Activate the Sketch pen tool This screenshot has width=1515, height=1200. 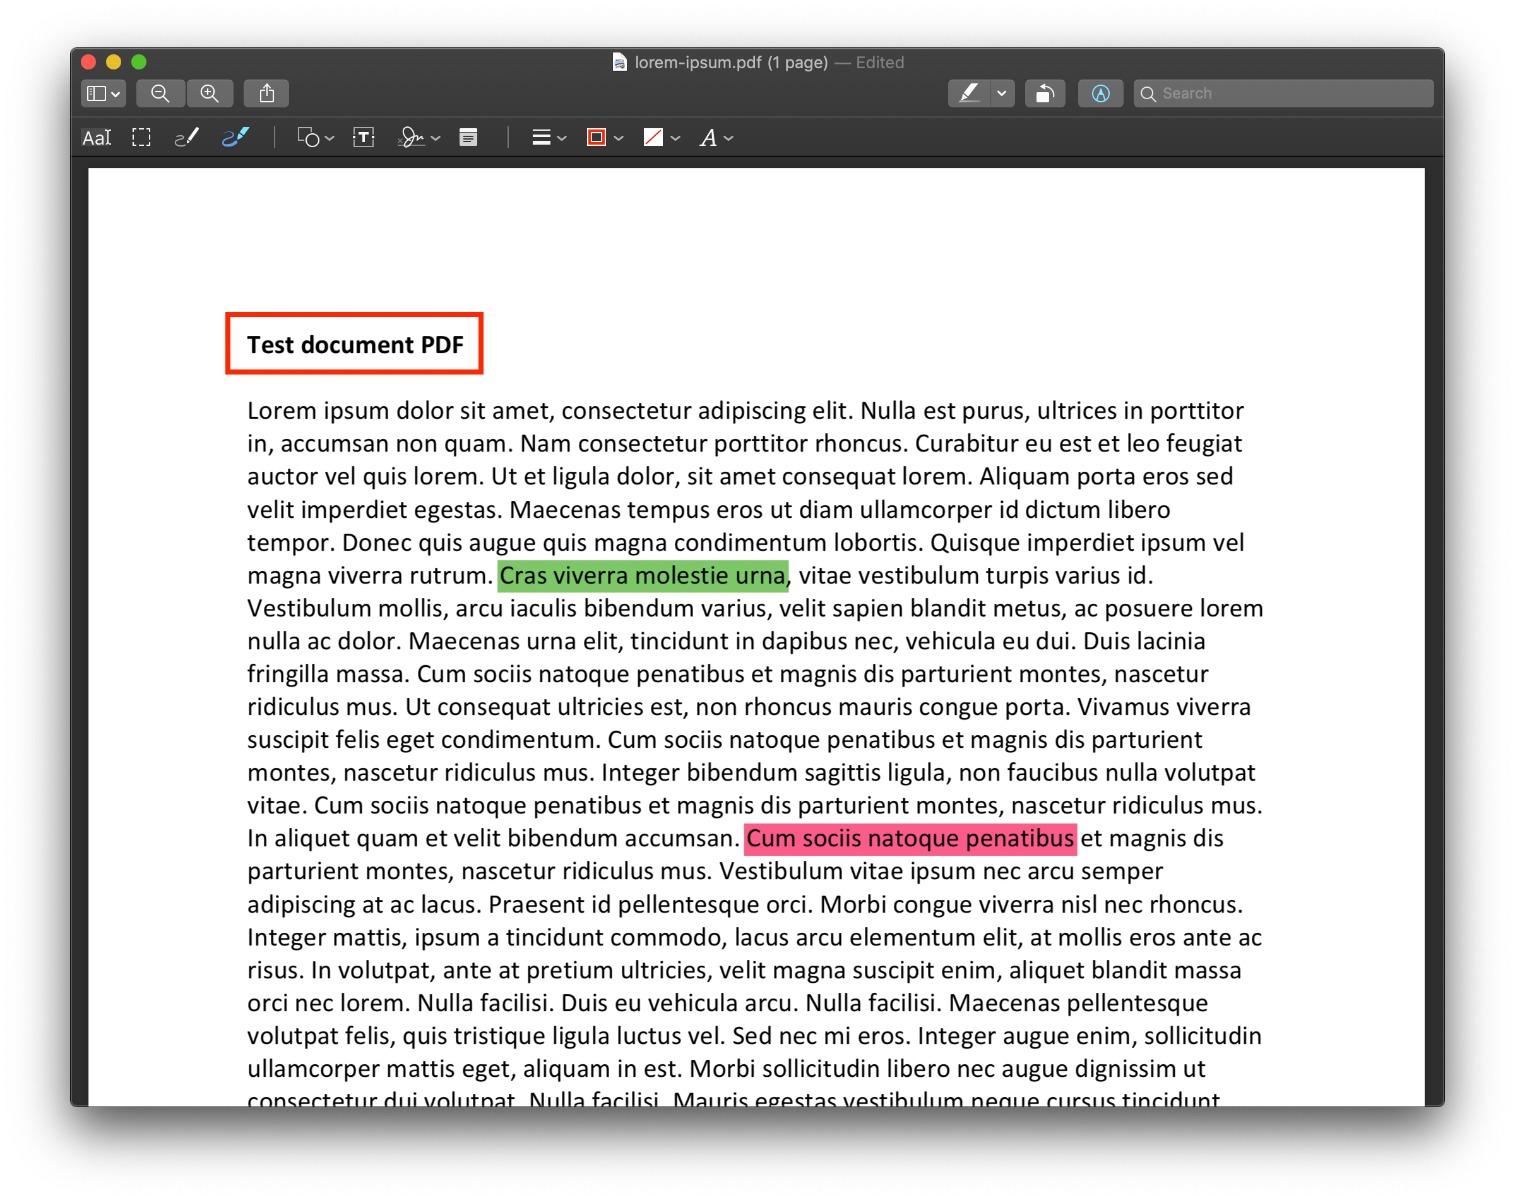point(186,138)
